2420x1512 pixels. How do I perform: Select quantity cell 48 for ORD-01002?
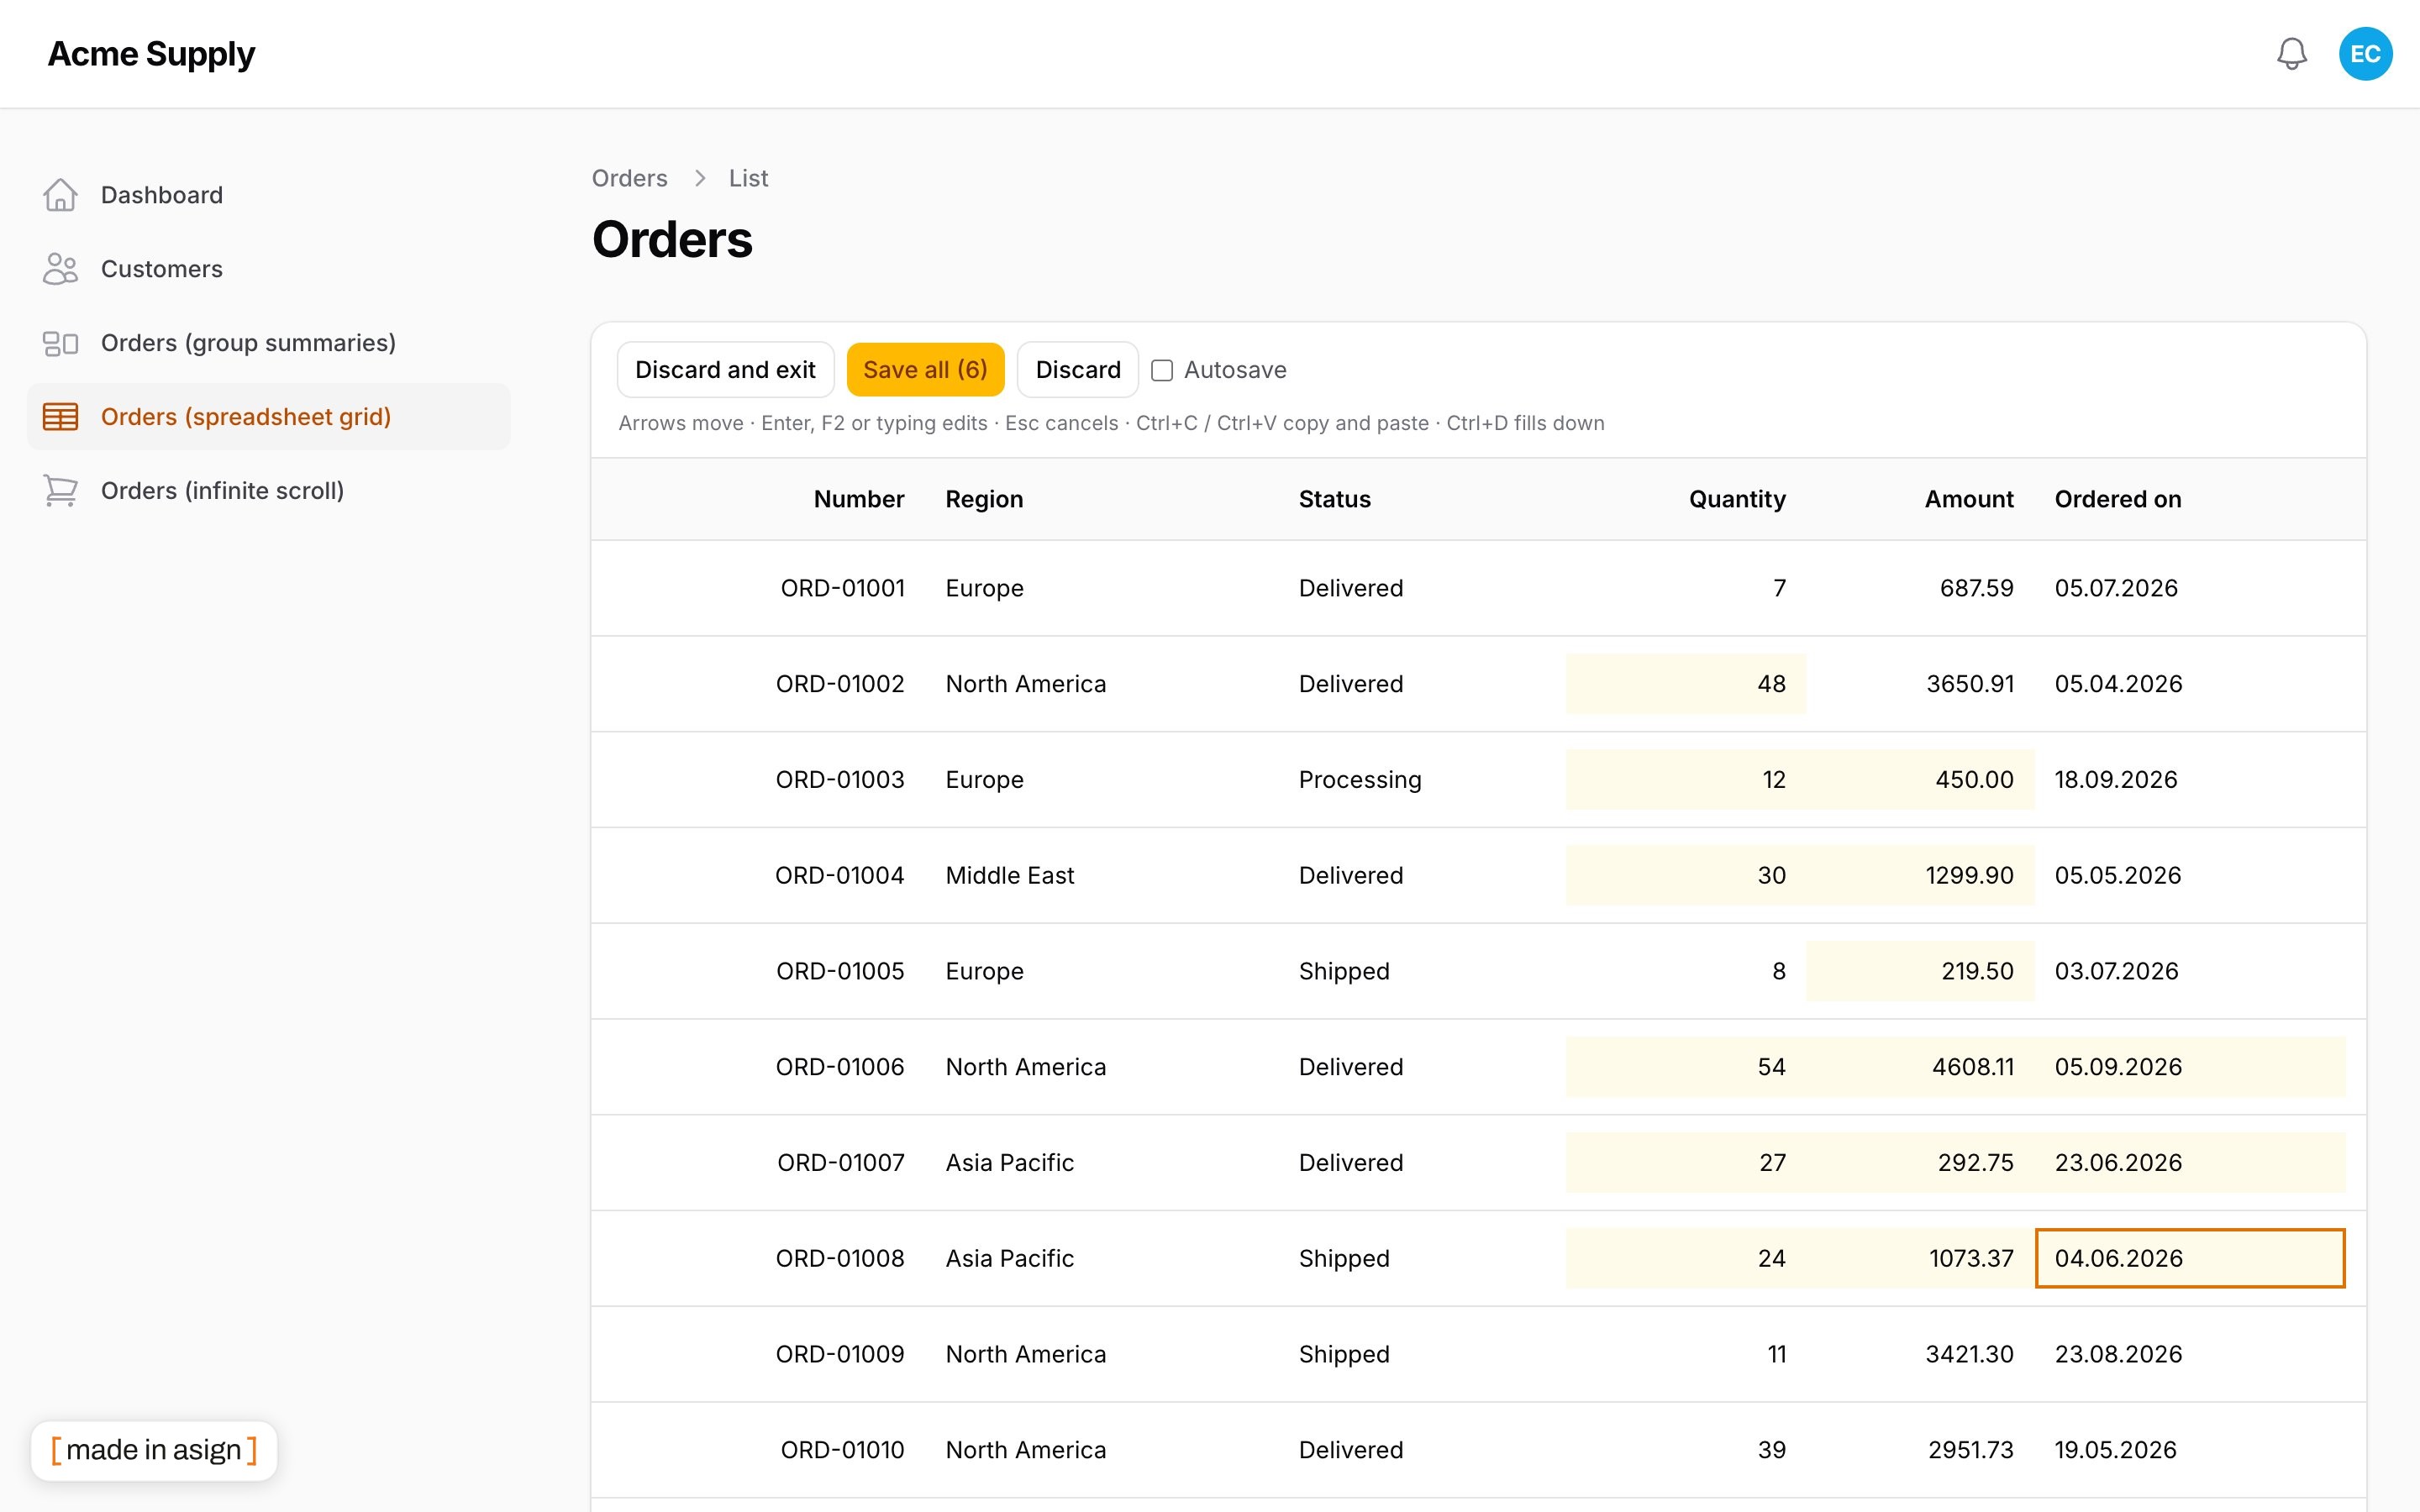1686,684
